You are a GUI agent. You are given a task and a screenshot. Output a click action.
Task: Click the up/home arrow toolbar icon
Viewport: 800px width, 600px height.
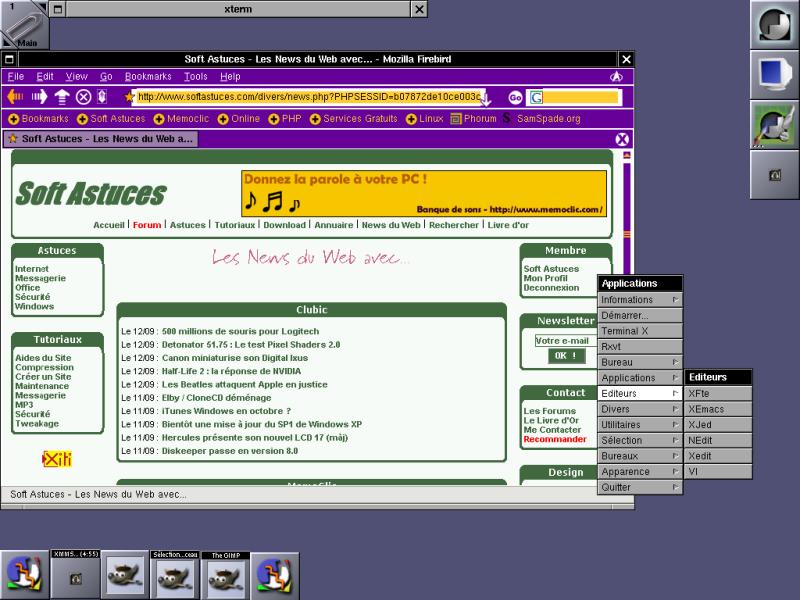click(62, 96)
